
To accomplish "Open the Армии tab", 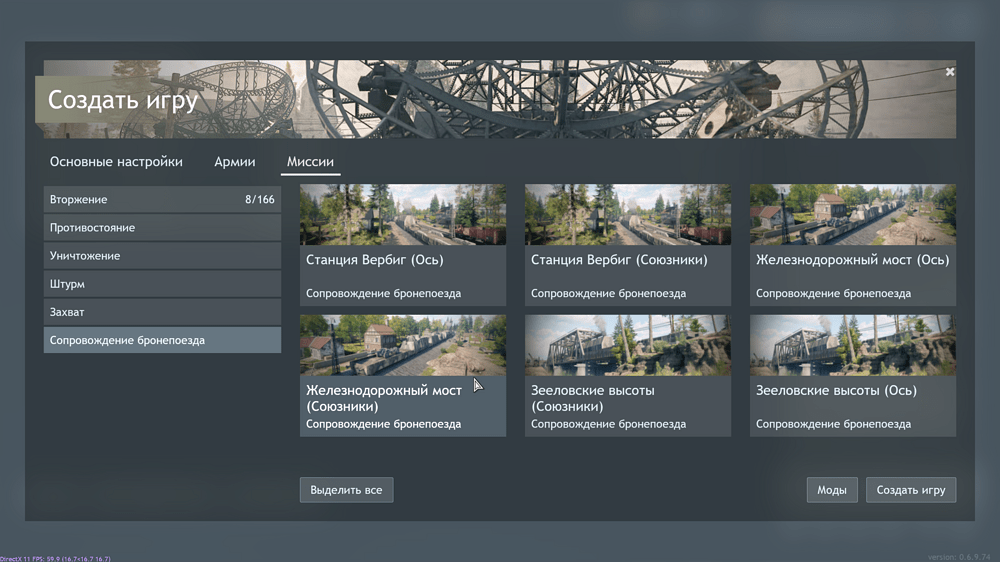I will [235, 162].
